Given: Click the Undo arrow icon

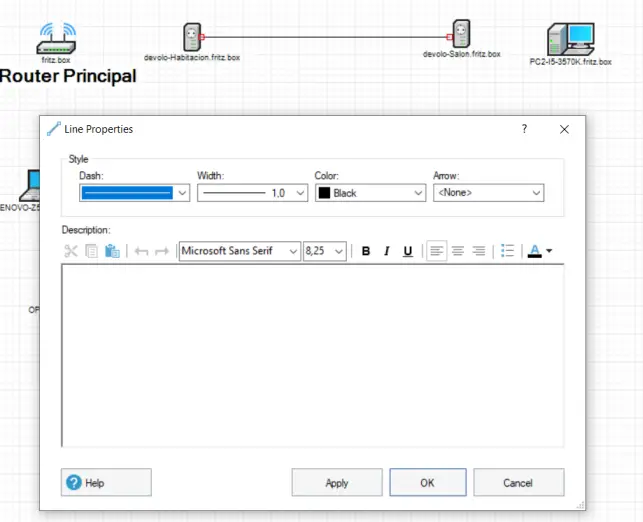Looking at the screenshot, I should pos(141,251).
